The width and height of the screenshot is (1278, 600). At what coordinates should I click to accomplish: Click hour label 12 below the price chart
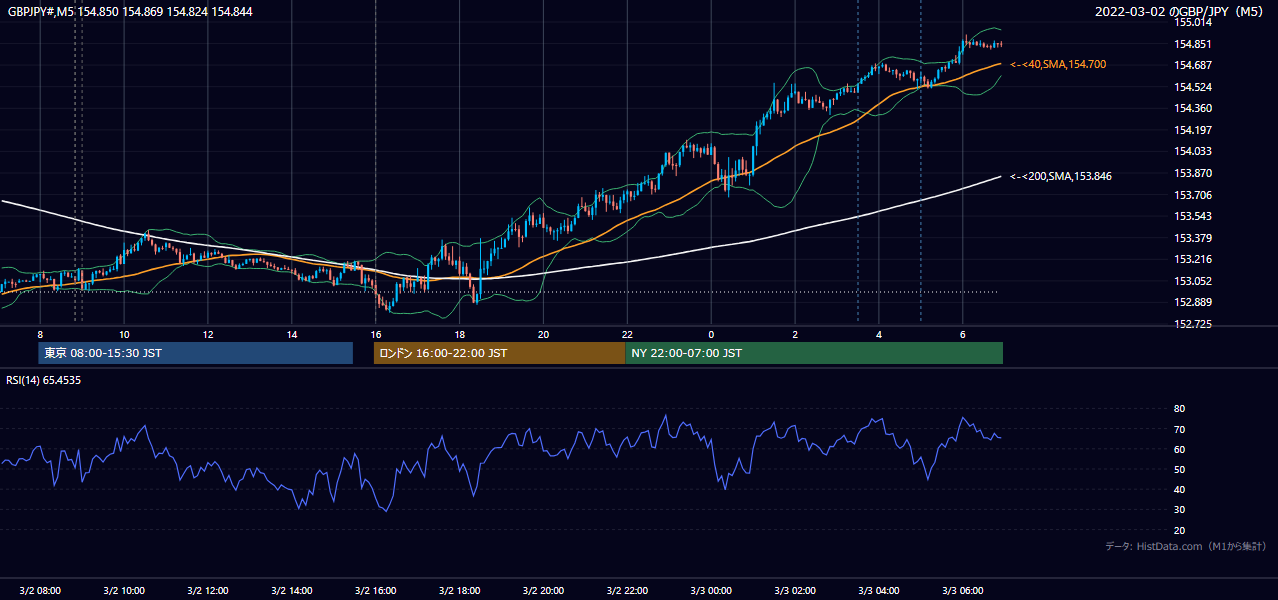(208, 334)
